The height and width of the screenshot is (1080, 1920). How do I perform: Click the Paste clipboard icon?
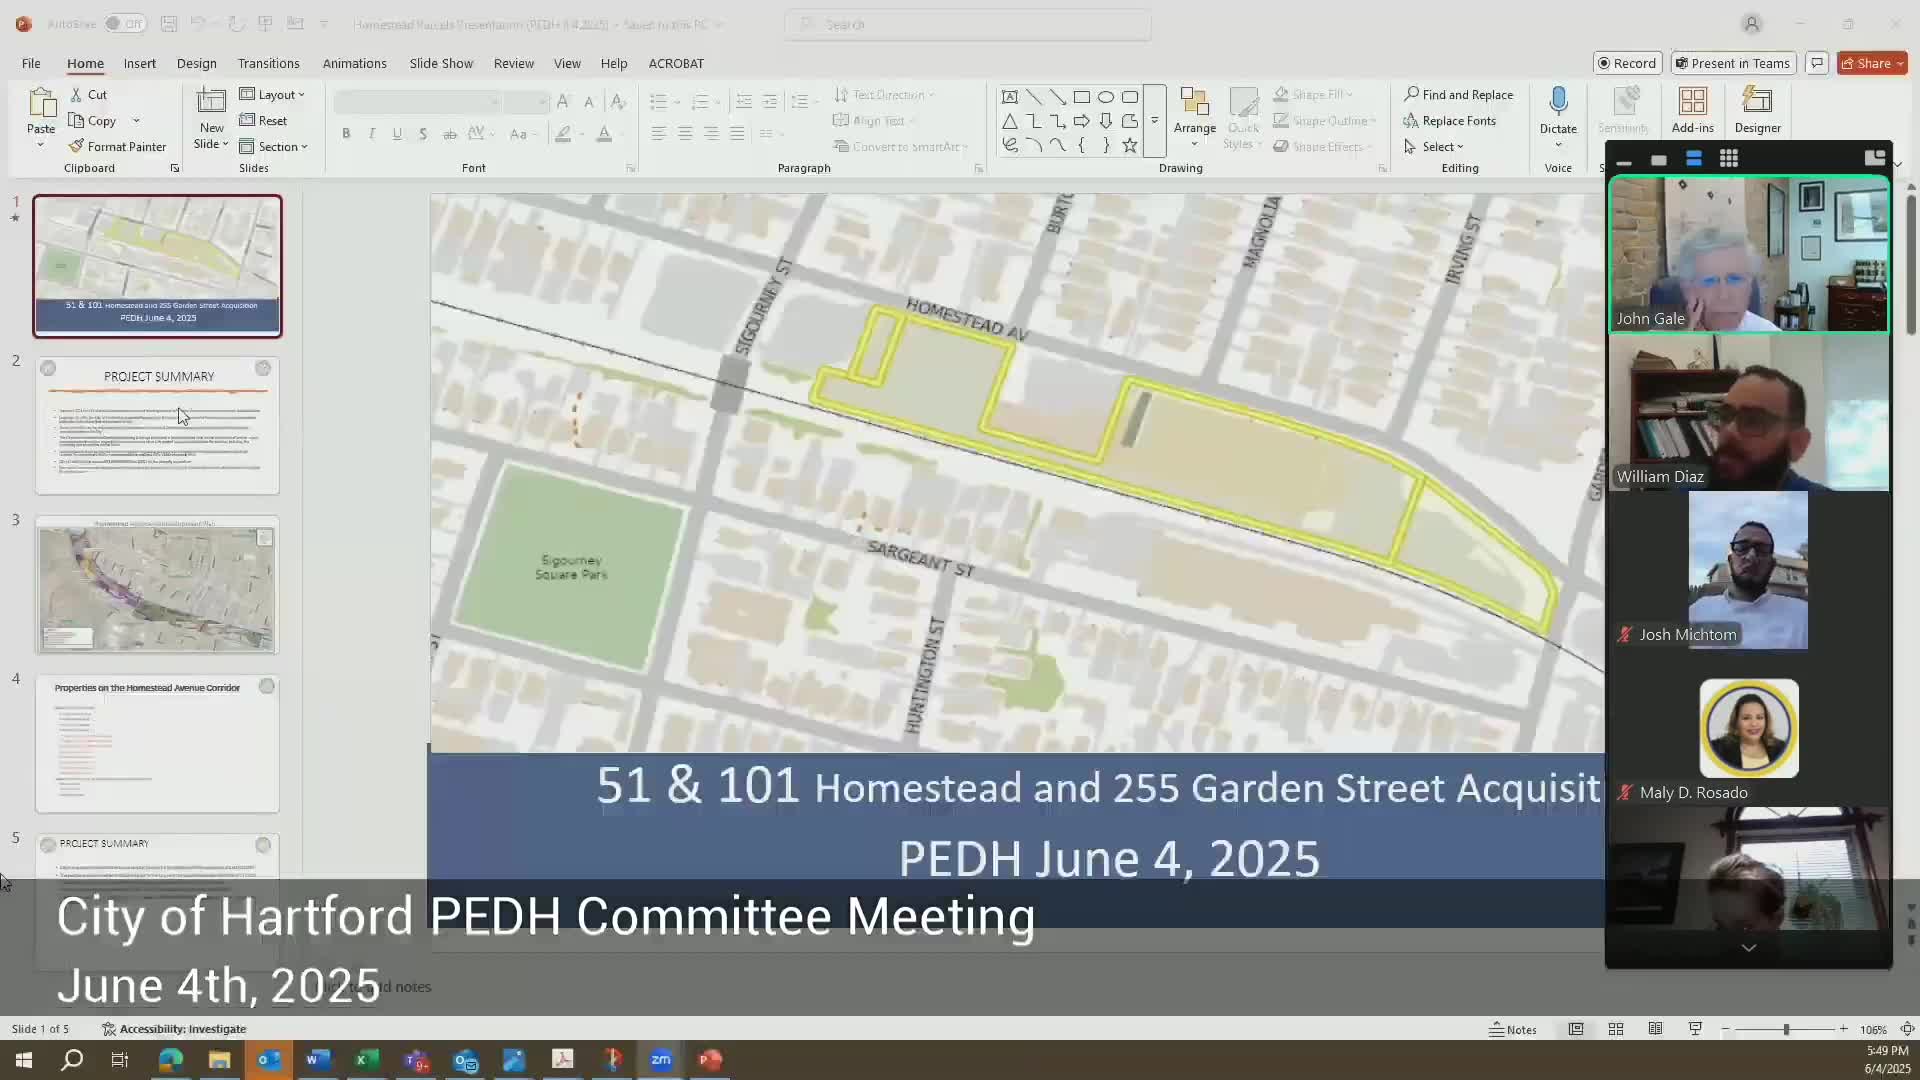[x=41, y=102]
